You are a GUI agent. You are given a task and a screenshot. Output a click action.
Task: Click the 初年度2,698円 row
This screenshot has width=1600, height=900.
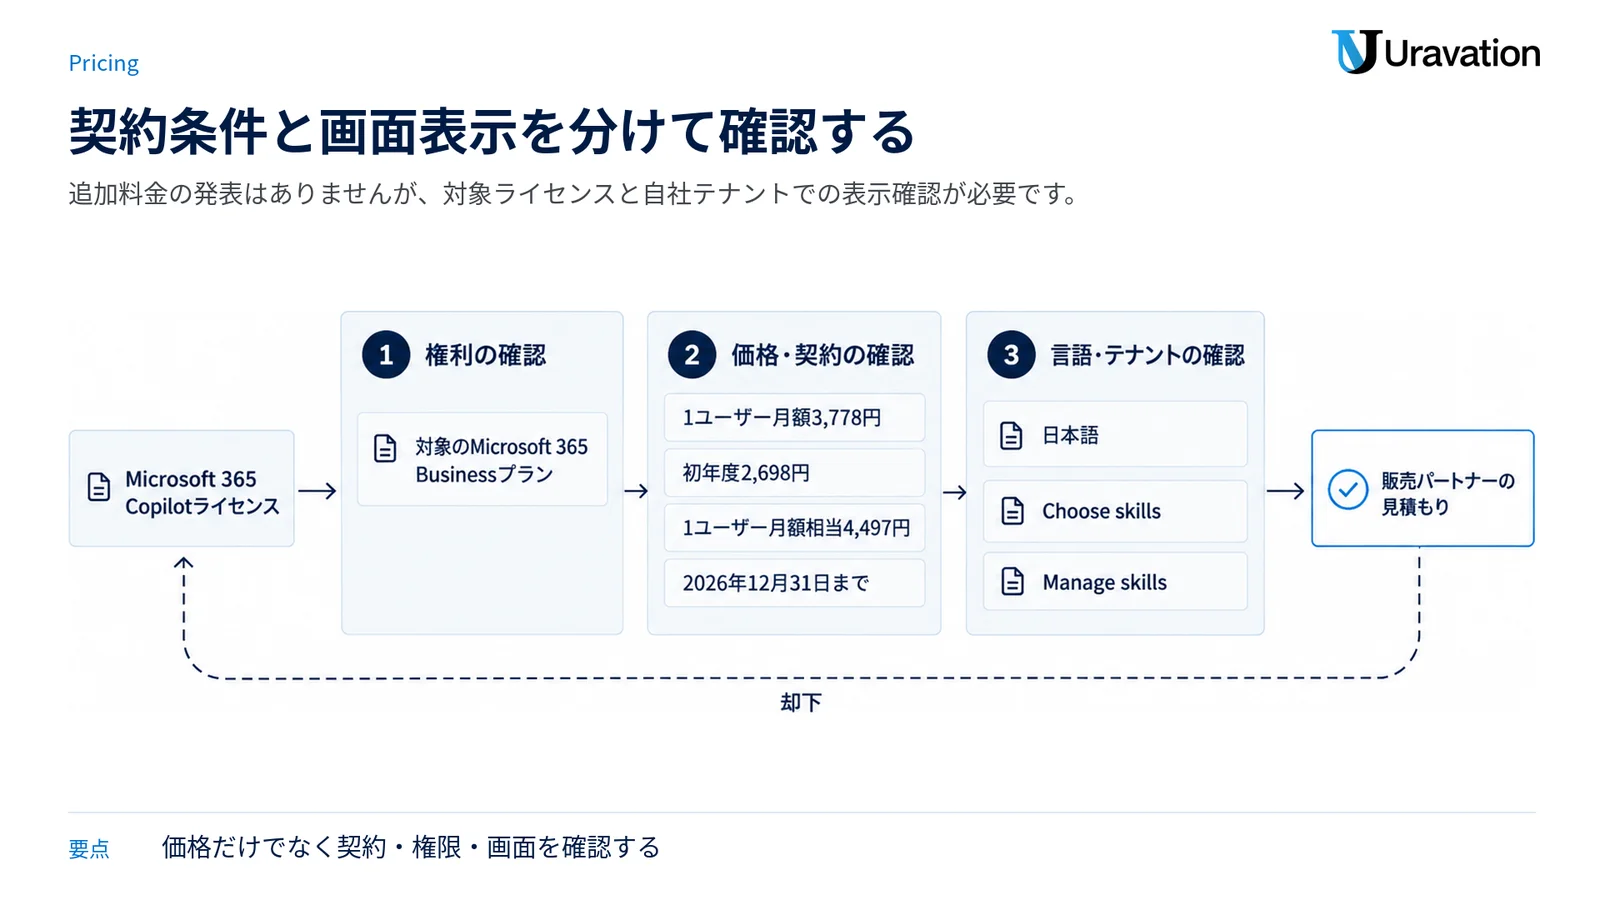tap(794, 472)
